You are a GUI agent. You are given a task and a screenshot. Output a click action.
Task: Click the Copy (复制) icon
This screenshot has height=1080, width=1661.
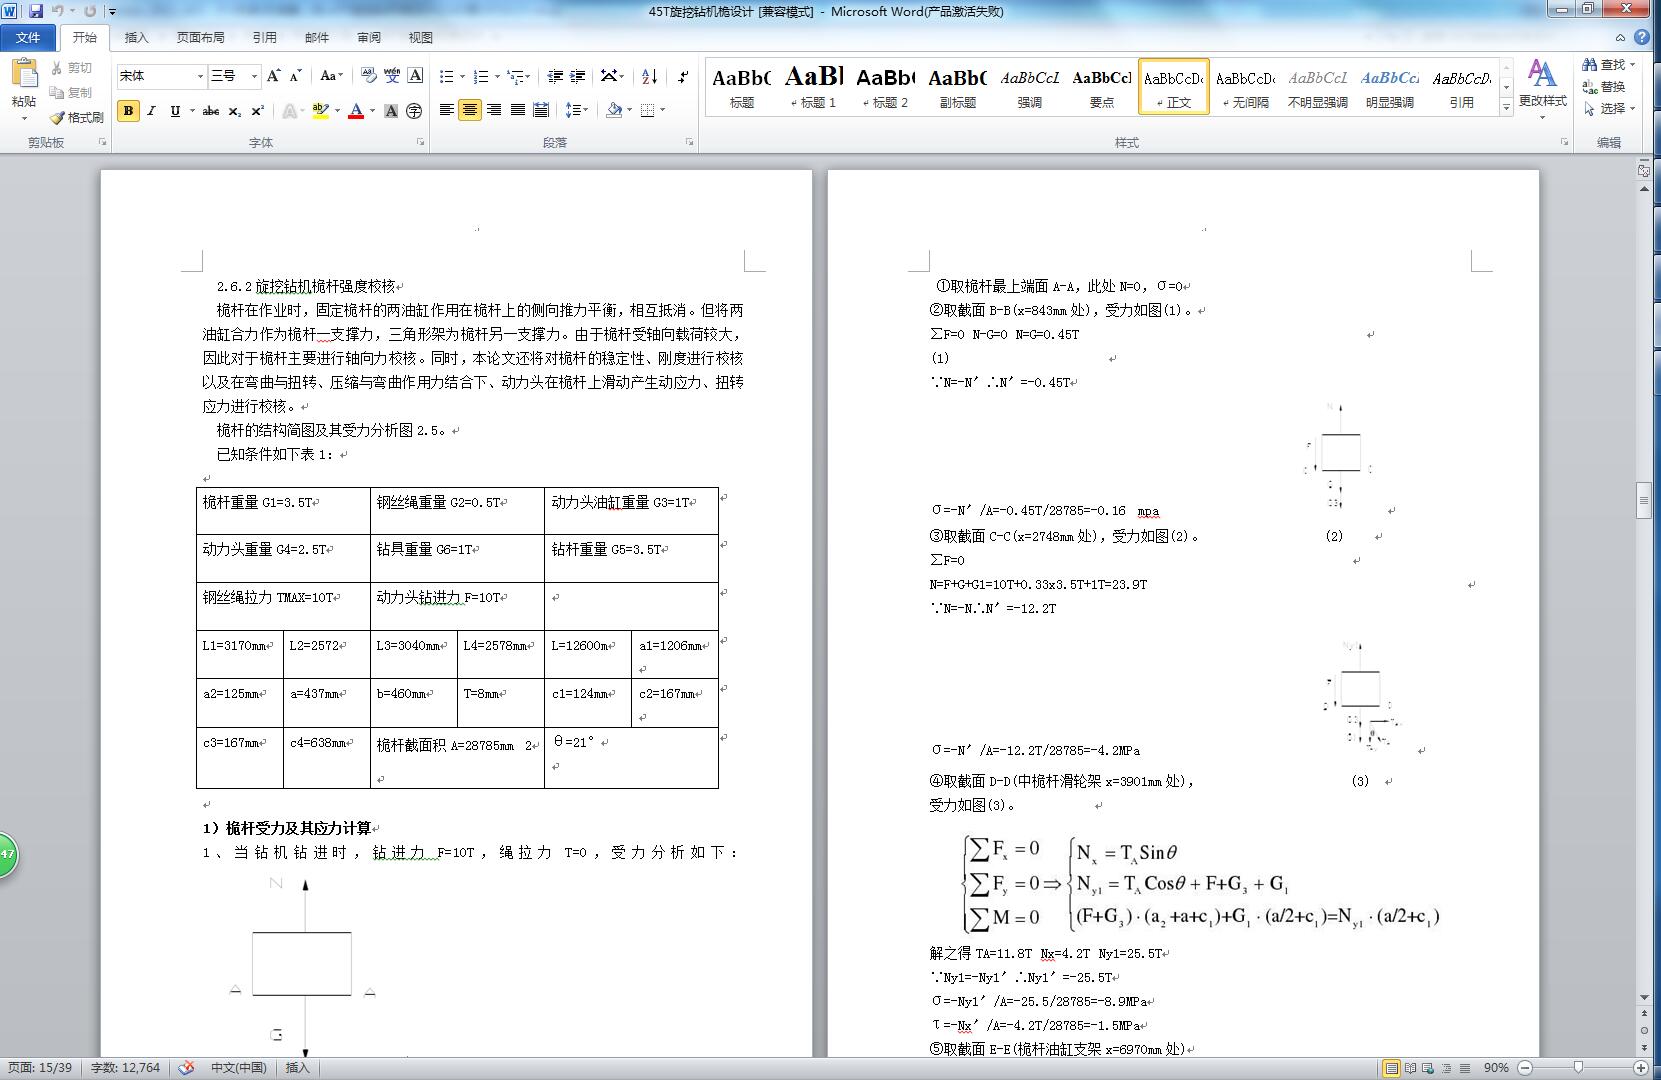tap(57, 92)
